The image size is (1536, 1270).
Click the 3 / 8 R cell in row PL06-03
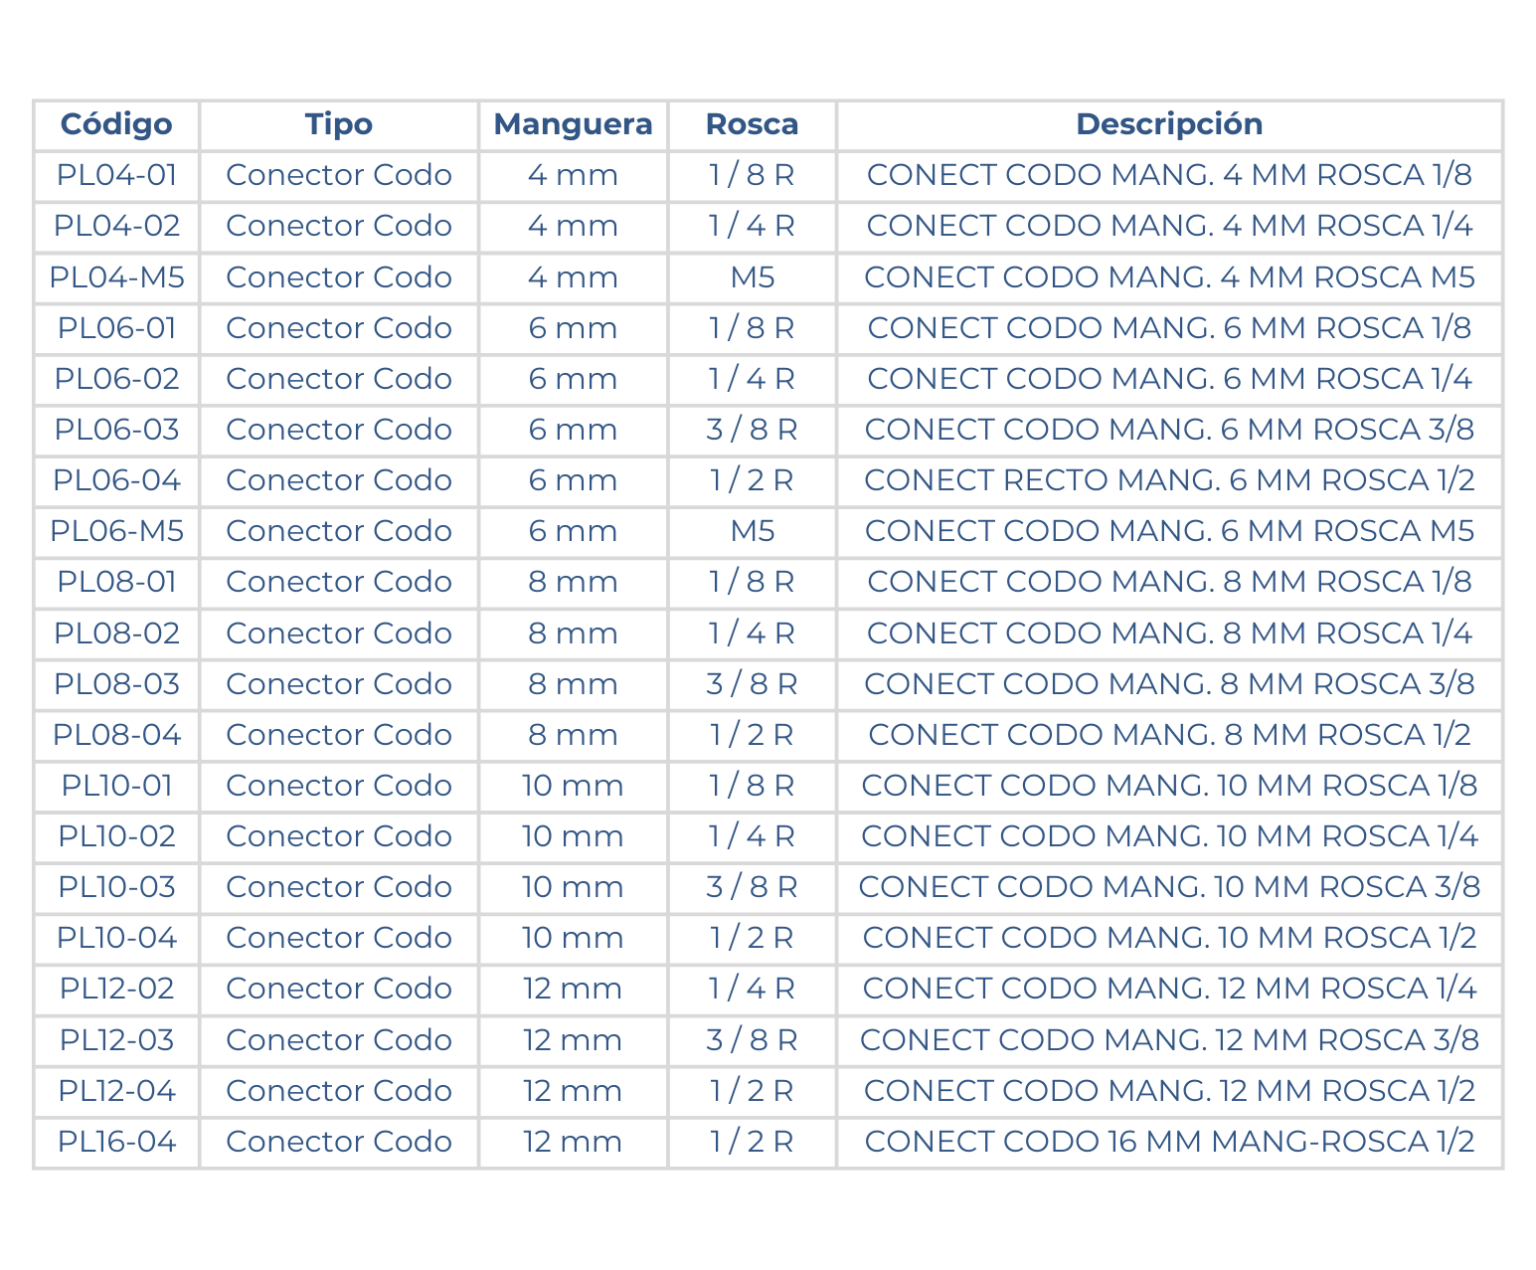(x=752, y=429)
